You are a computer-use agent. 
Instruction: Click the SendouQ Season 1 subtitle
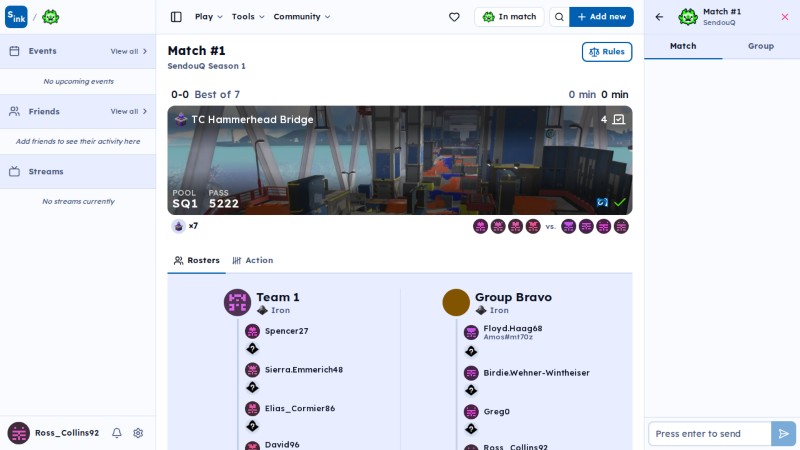pyautogui.click(x=207, y=66)
